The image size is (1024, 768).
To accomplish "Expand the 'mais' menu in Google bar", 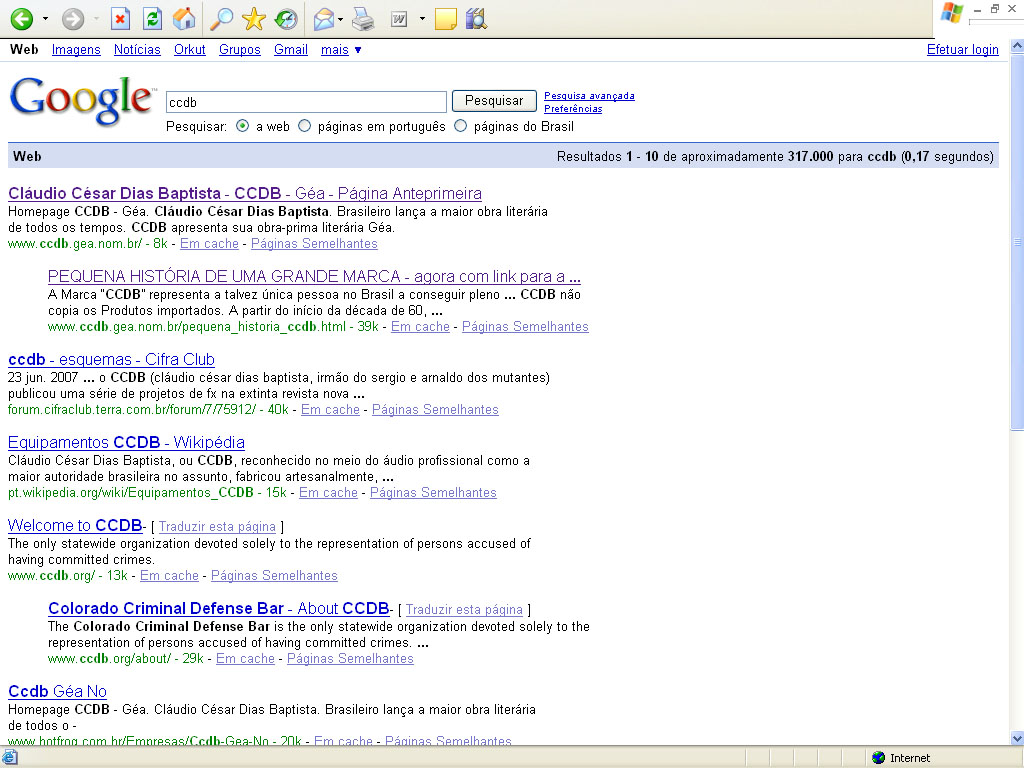I will click(x=341, y=50).
